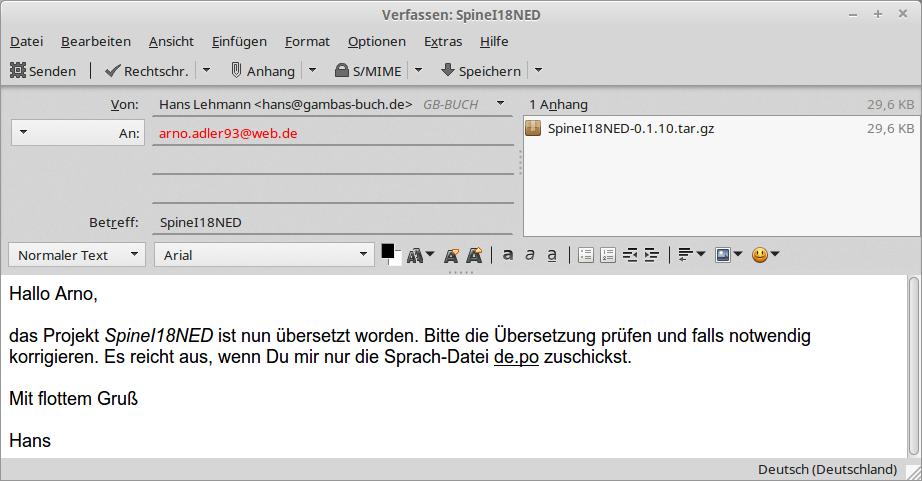The image size is (922, 481).
Task: Open the Normaler Text paragraph style dropdown
Action: (x=77, y=255)
